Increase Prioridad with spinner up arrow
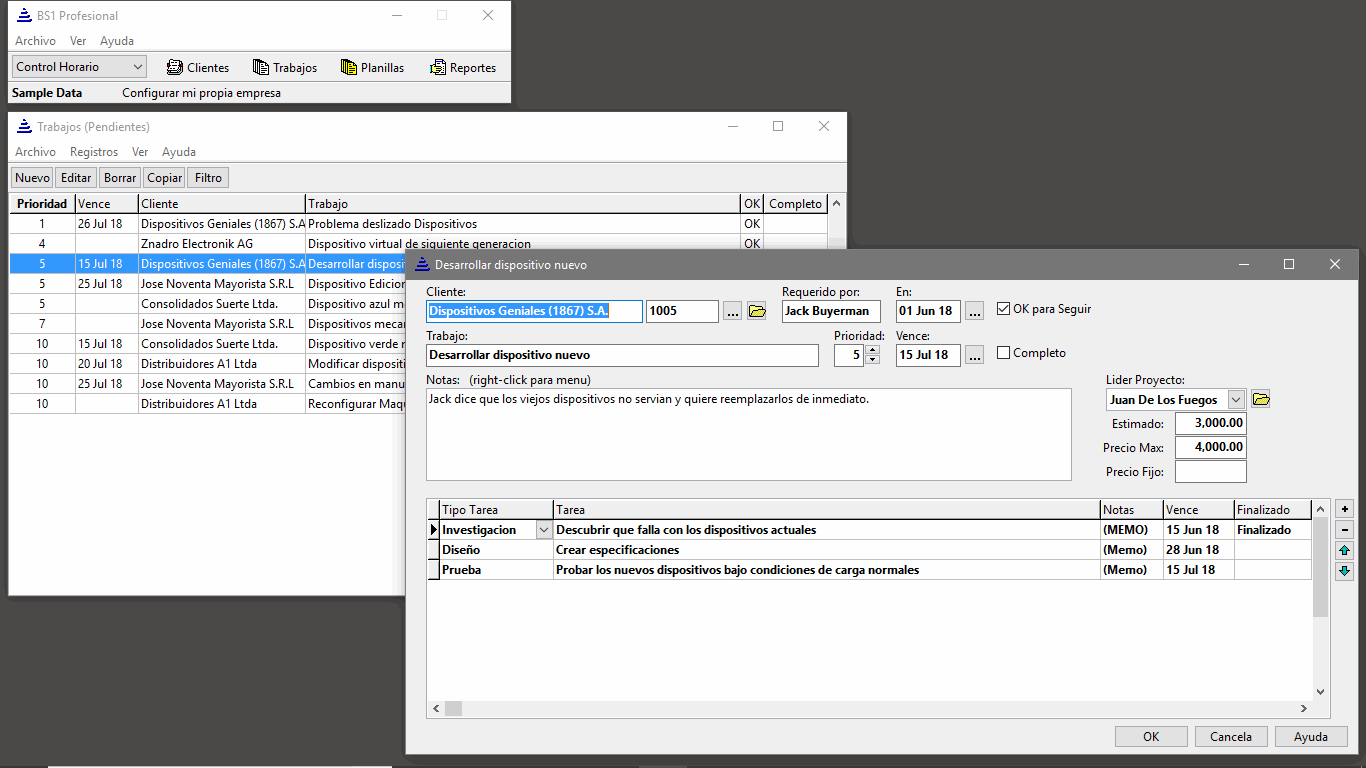 872,349
